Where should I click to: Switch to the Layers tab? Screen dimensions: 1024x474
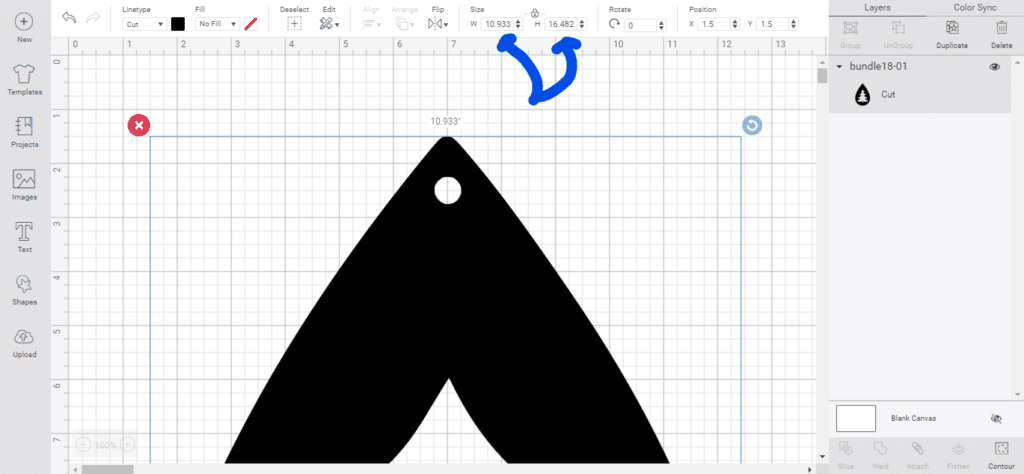(x=877, y=8)
